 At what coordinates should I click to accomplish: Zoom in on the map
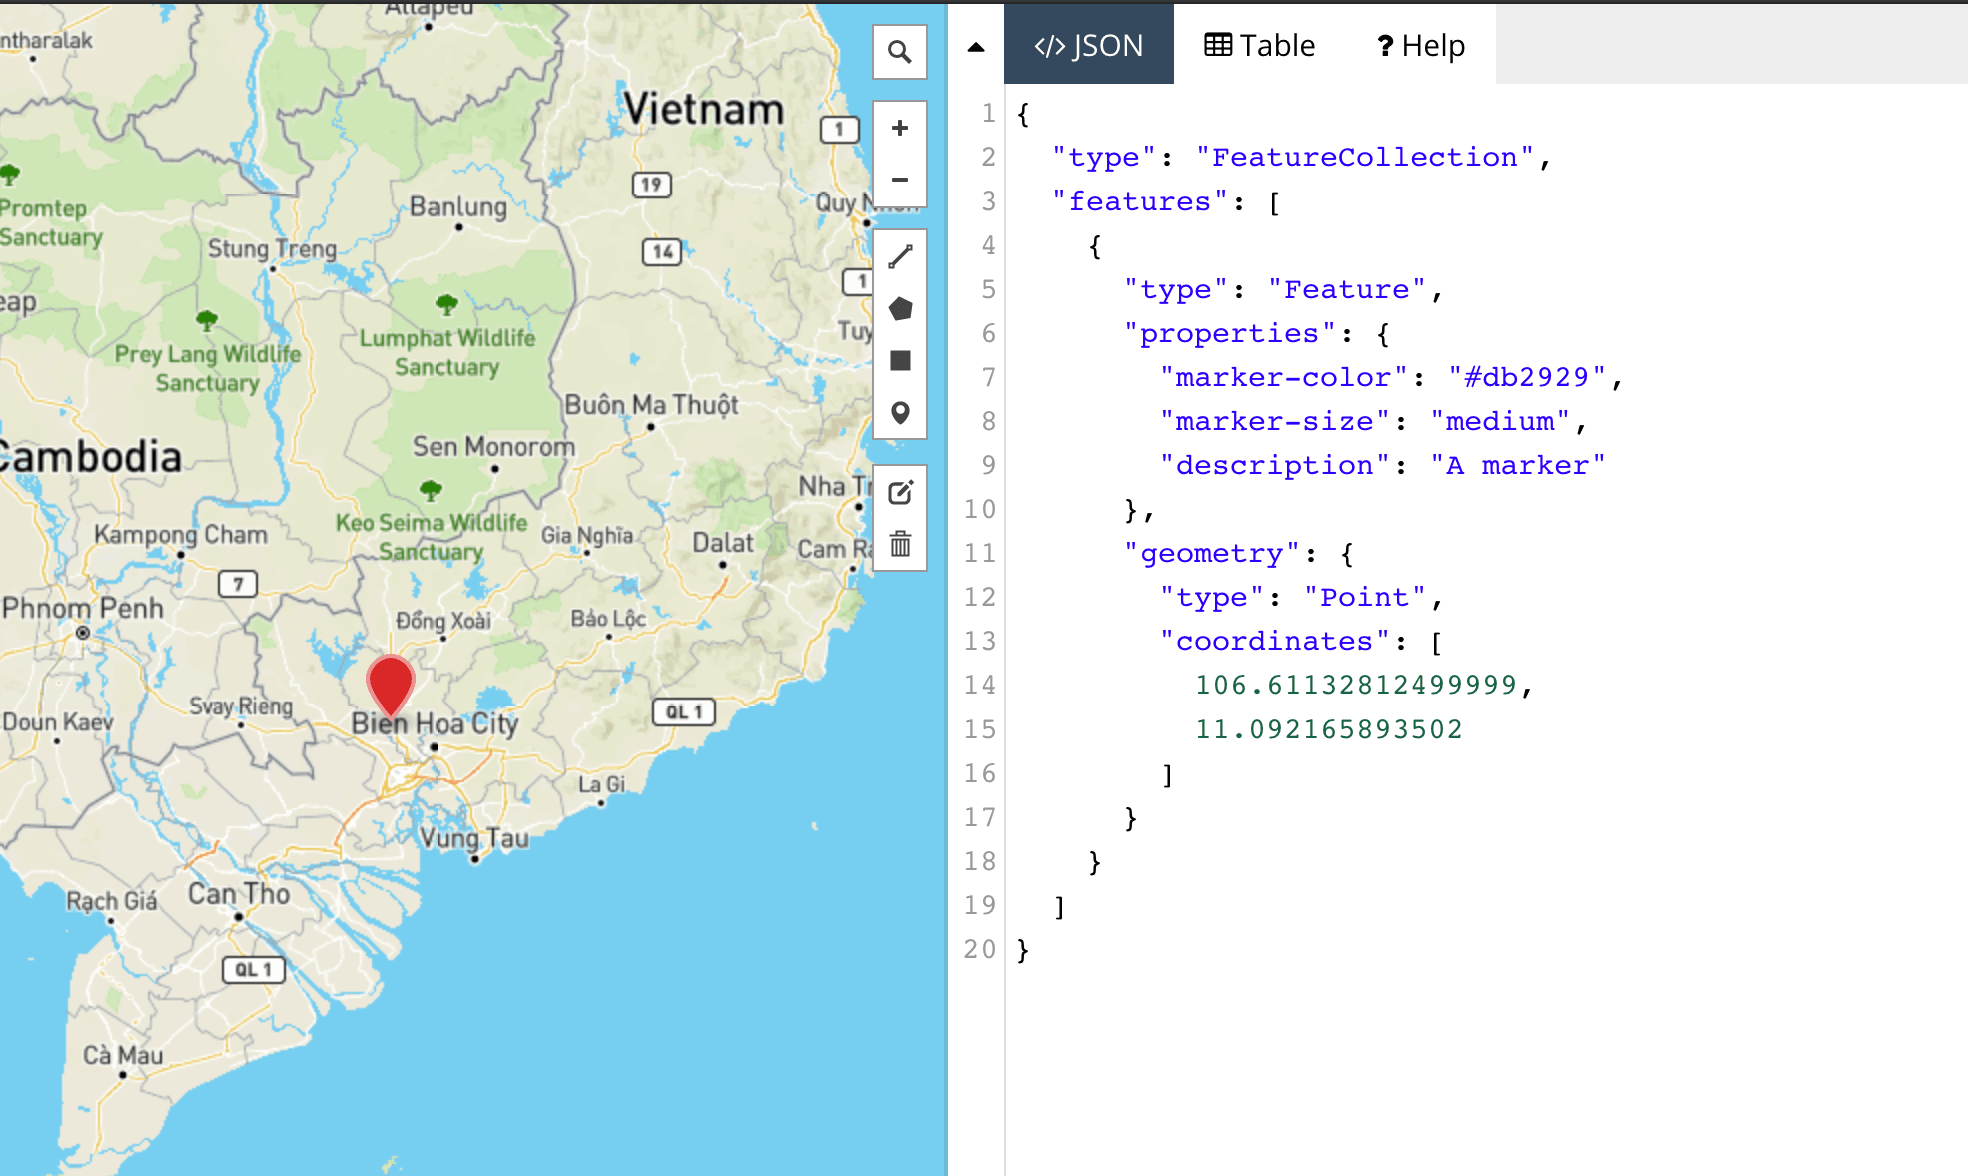click(898, 127)
